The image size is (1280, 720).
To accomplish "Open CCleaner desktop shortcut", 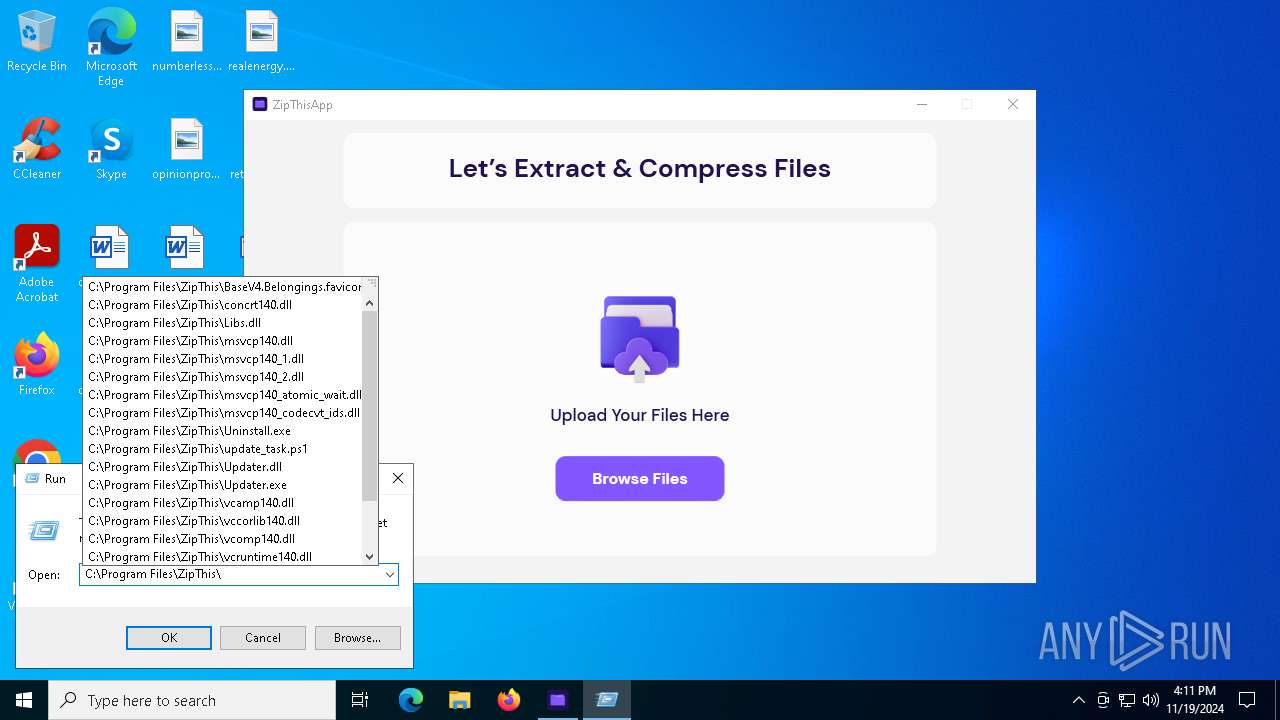I will (x=37, y=150).
